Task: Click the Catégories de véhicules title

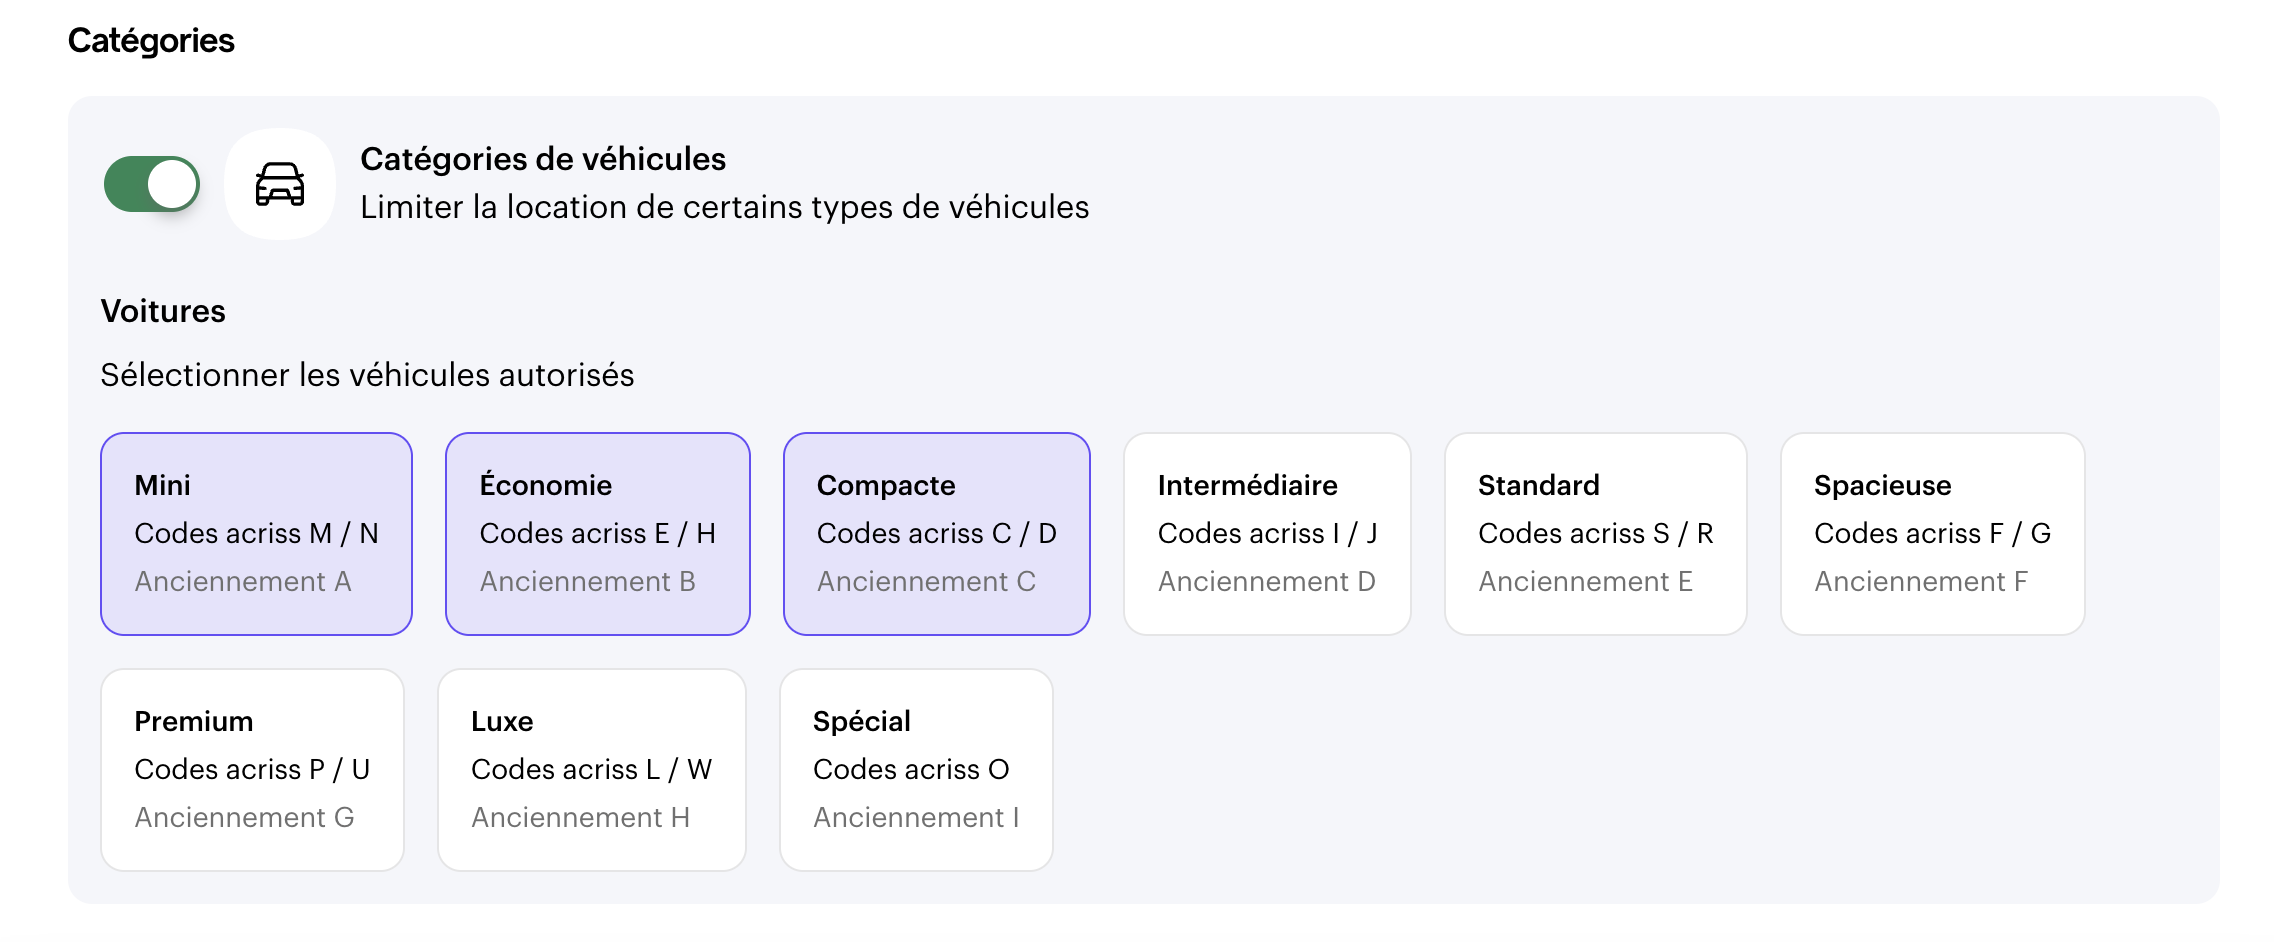Action: 543,159
